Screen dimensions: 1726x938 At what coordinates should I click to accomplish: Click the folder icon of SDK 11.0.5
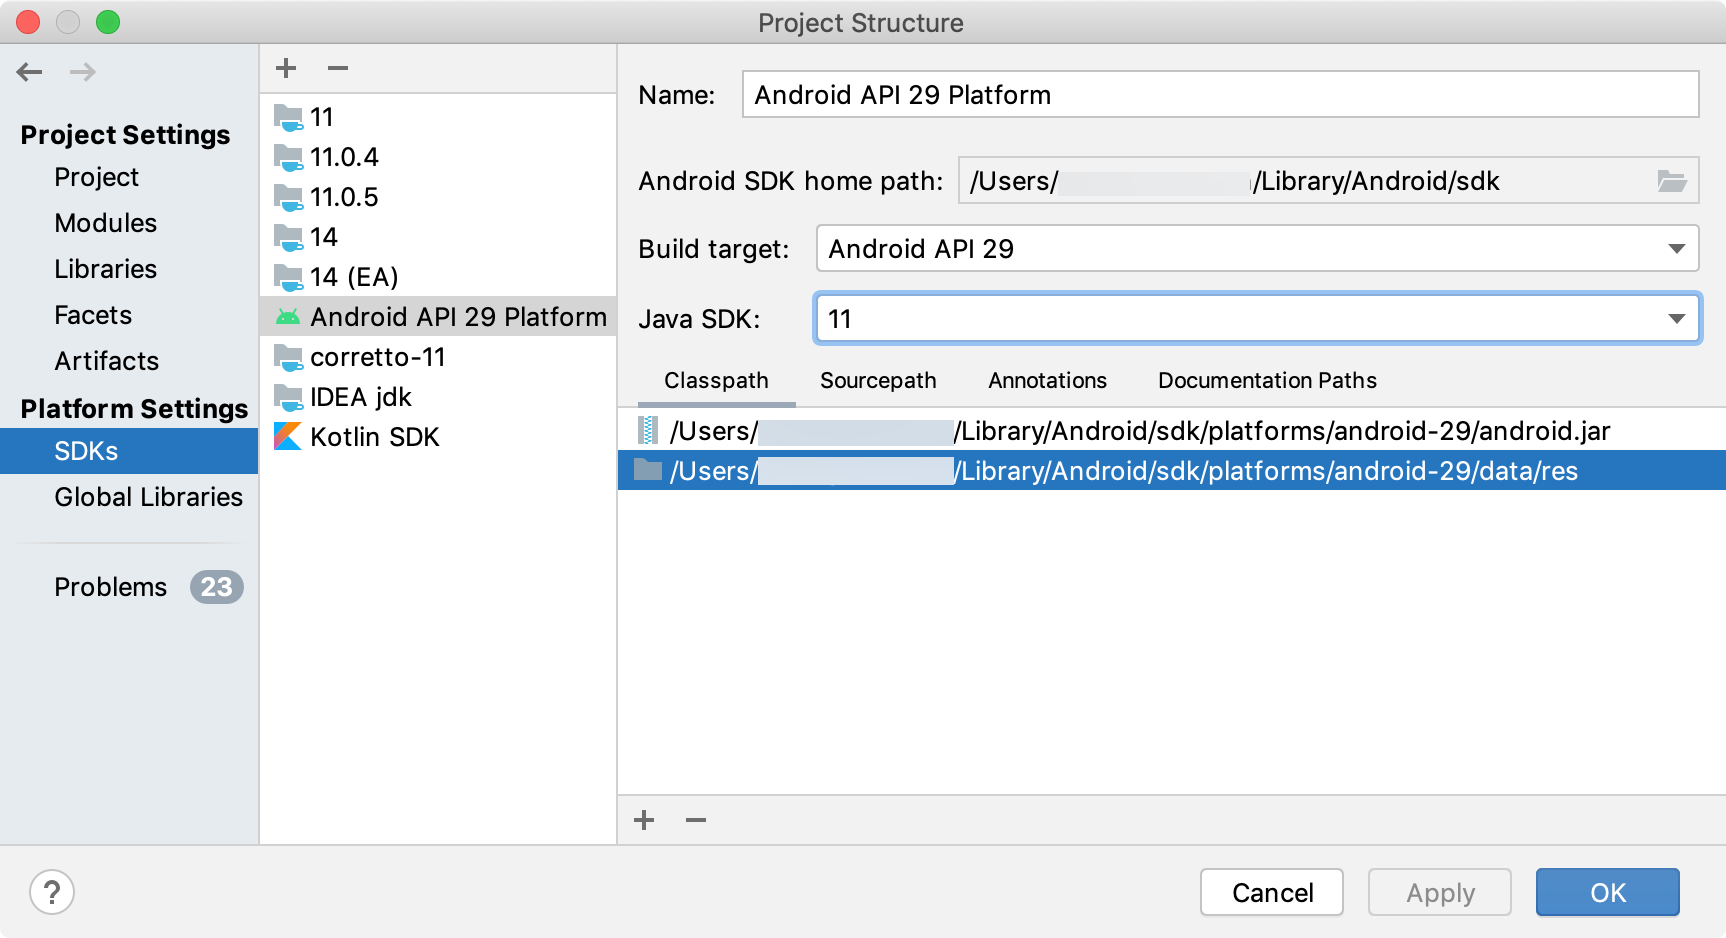(288, 197)
